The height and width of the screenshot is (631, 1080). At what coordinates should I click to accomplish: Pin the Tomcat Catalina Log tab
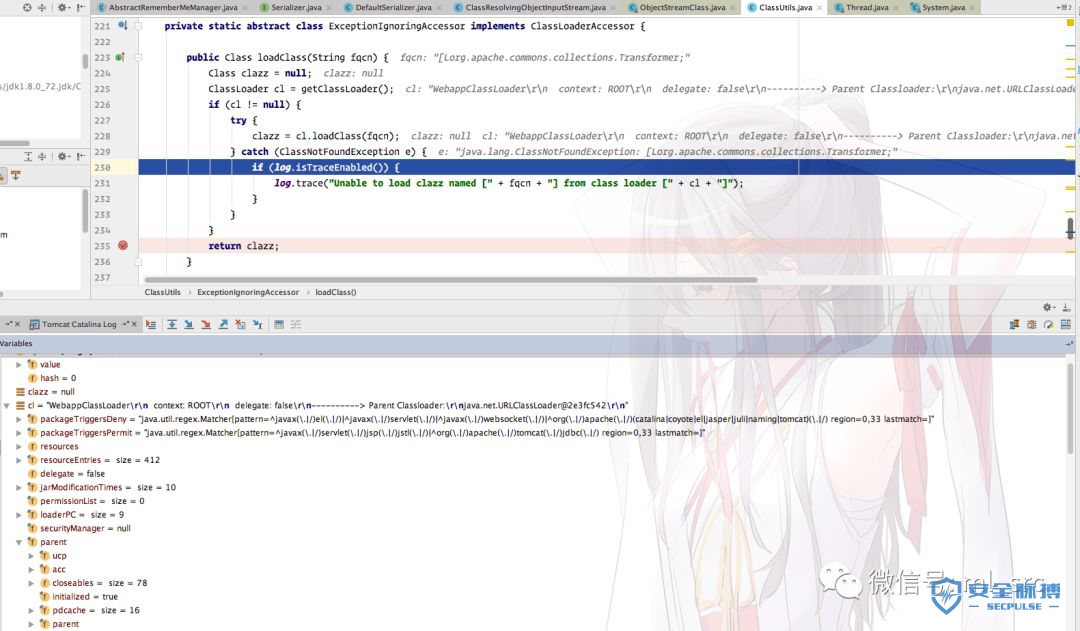[125, 324]
